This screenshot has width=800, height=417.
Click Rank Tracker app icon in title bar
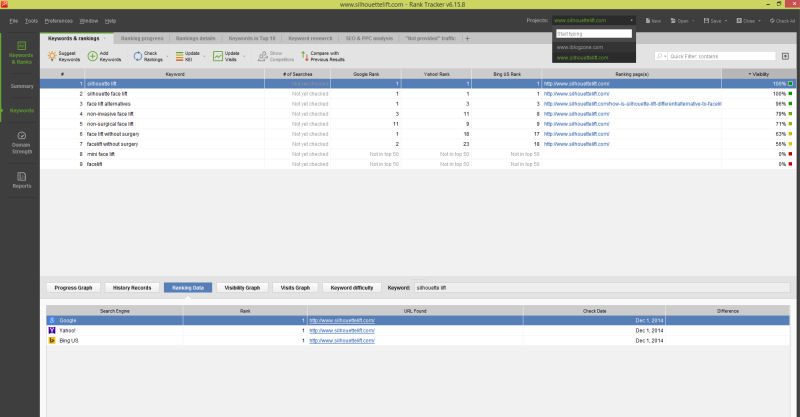coord(4,4)
